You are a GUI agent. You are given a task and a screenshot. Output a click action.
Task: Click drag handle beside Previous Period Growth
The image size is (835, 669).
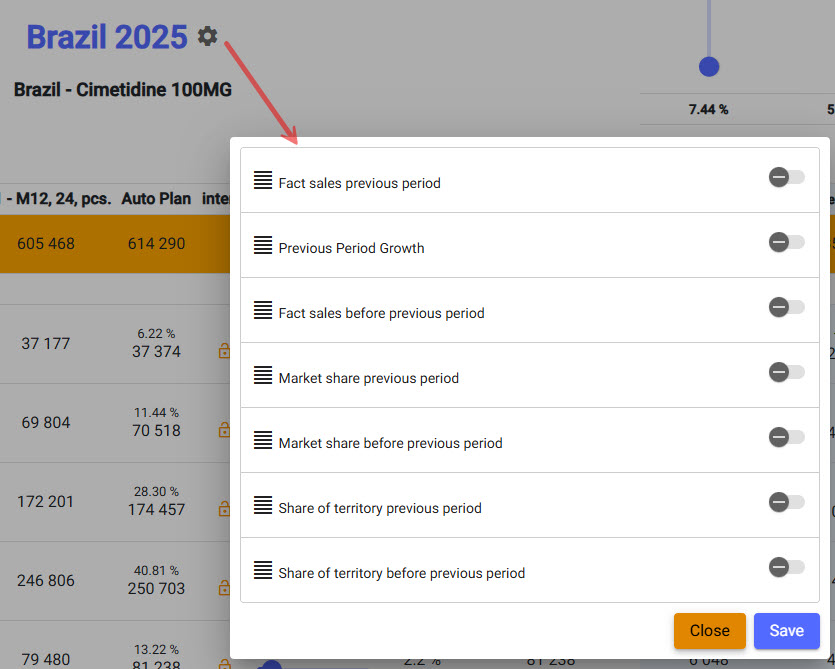pos(263,245)
